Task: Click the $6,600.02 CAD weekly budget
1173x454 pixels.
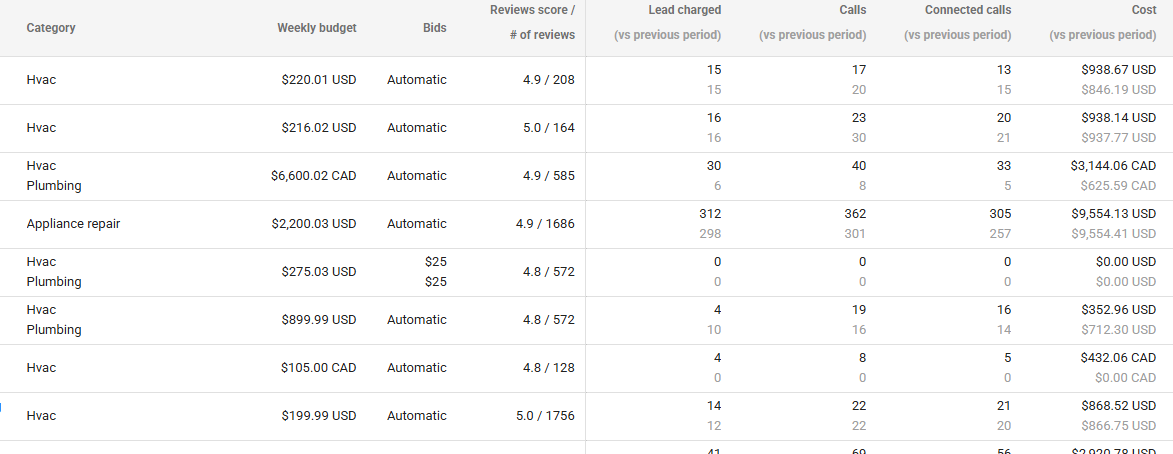Action: tap(313, 176)
